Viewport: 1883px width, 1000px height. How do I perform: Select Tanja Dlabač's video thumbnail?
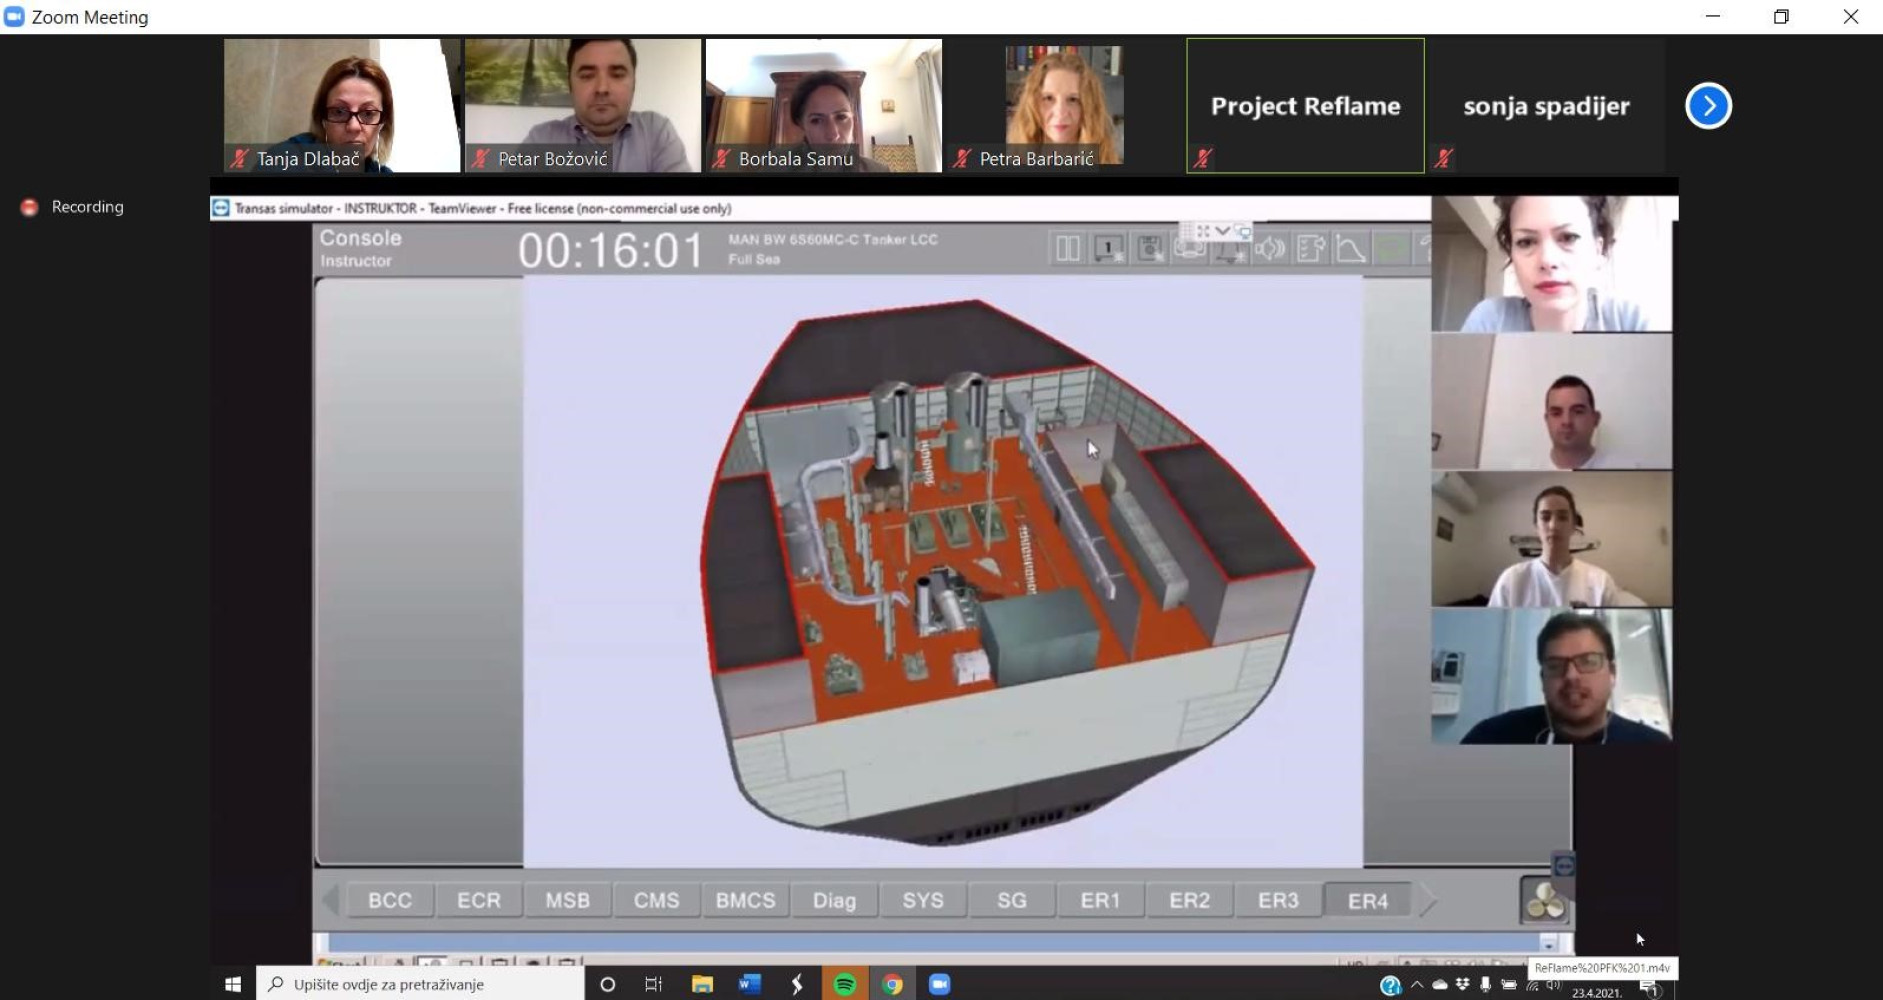[x=341, y=105]
